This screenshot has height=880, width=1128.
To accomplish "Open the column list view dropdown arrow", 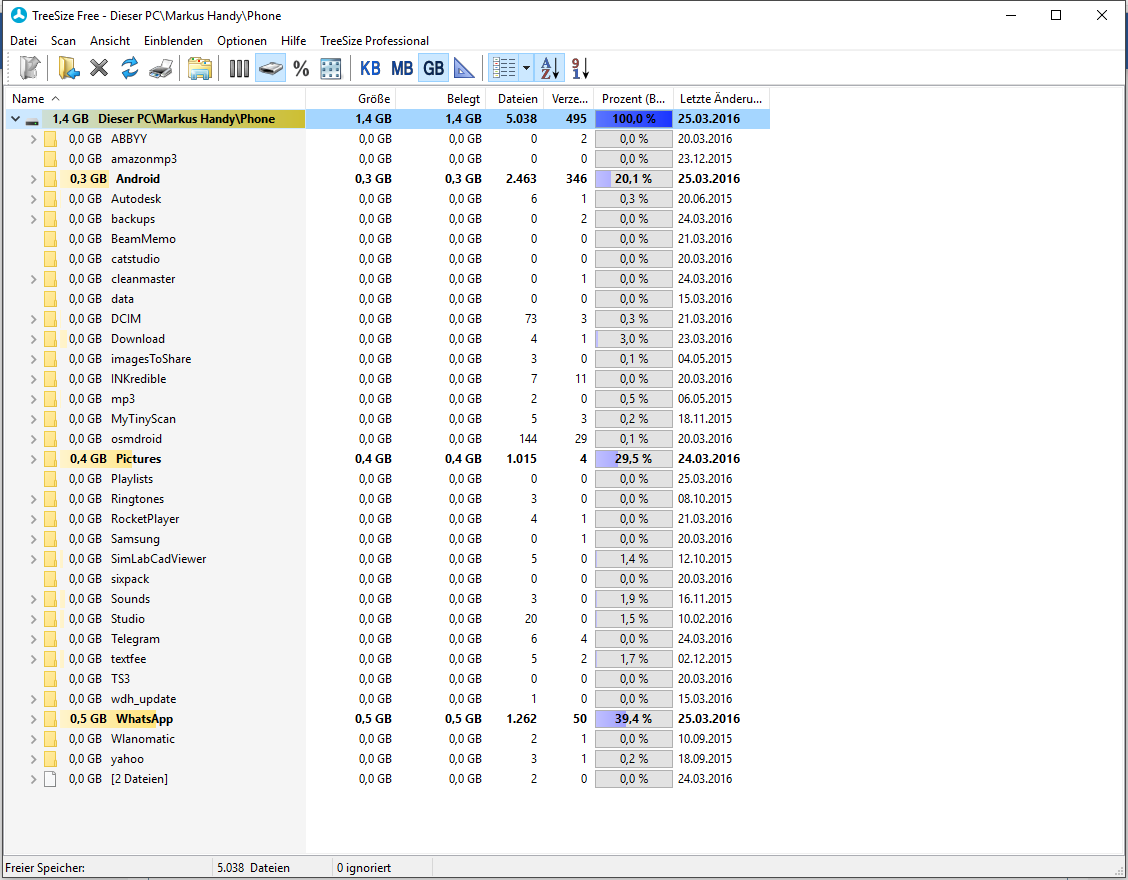I will pos(527,68).
